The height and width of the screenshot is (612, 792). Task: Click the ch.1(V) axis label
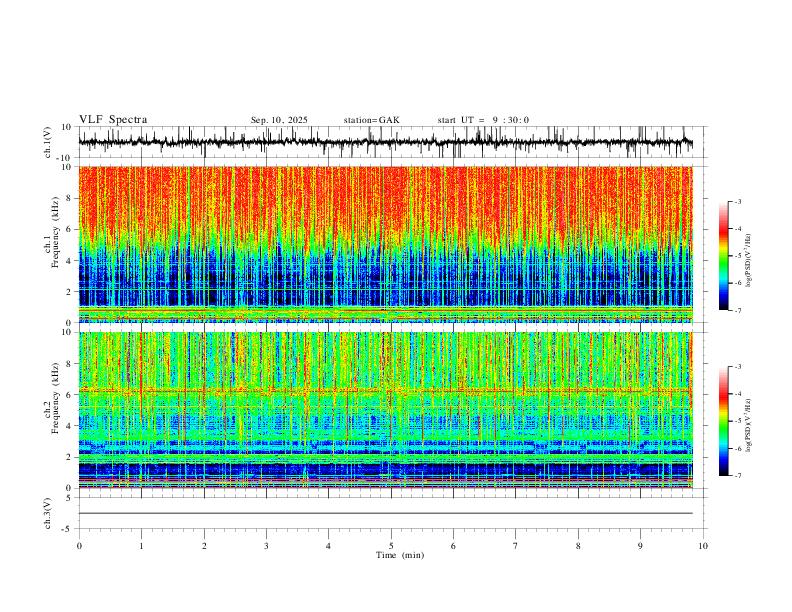pyautogui.click(x=48, y=142)
